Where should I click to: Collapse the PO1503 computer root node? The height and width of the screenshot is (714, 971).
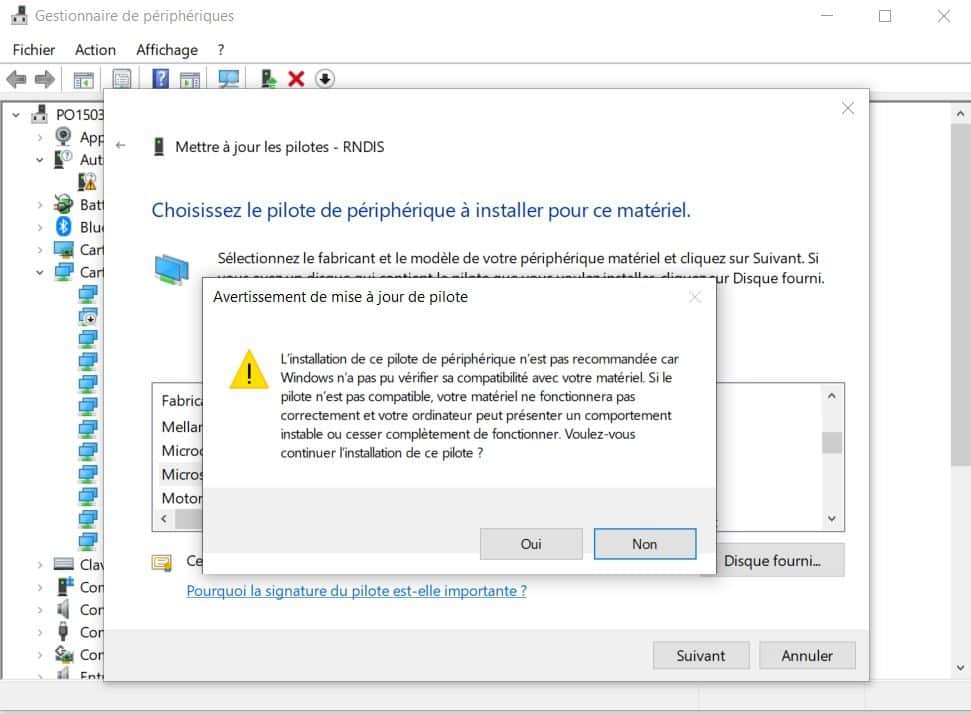[16, 115]
